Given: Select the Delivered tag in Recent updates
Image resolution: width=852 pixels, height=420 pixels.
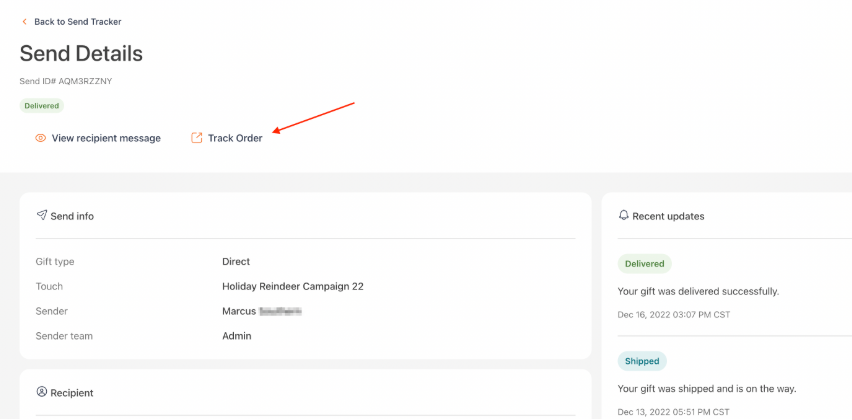Looking at the screenshot, I should click(x=644, y=264).
